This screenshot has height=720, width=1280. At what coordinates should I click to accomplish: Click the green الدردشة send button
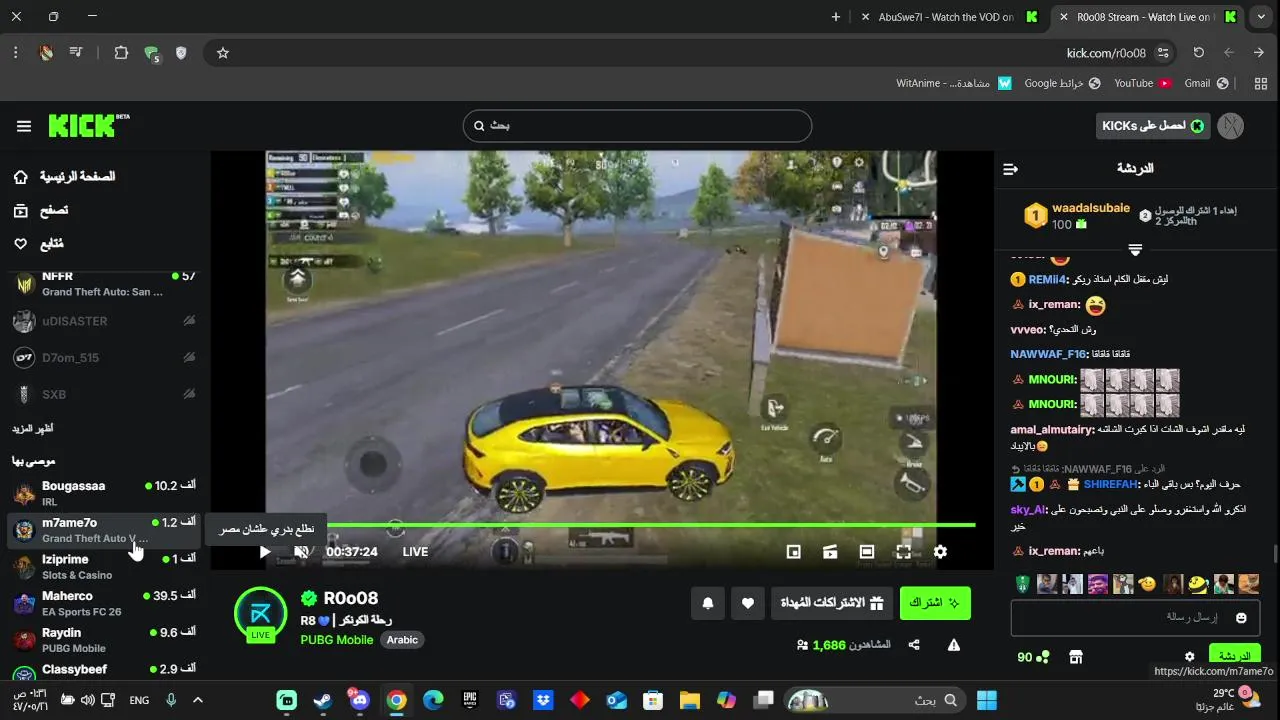pyautogui.click(x=1234, y=656)
